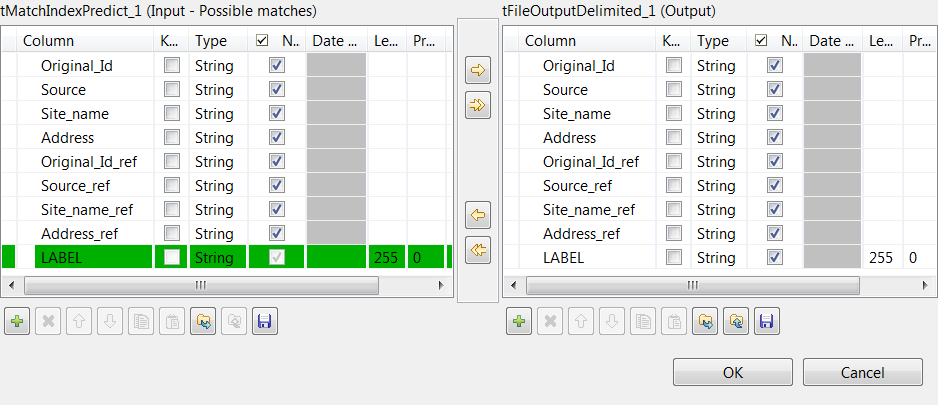Image resolution: width=938 pixels, height=405 pixels.
Task: Select output Address column name
Action: tap(570, 138)
